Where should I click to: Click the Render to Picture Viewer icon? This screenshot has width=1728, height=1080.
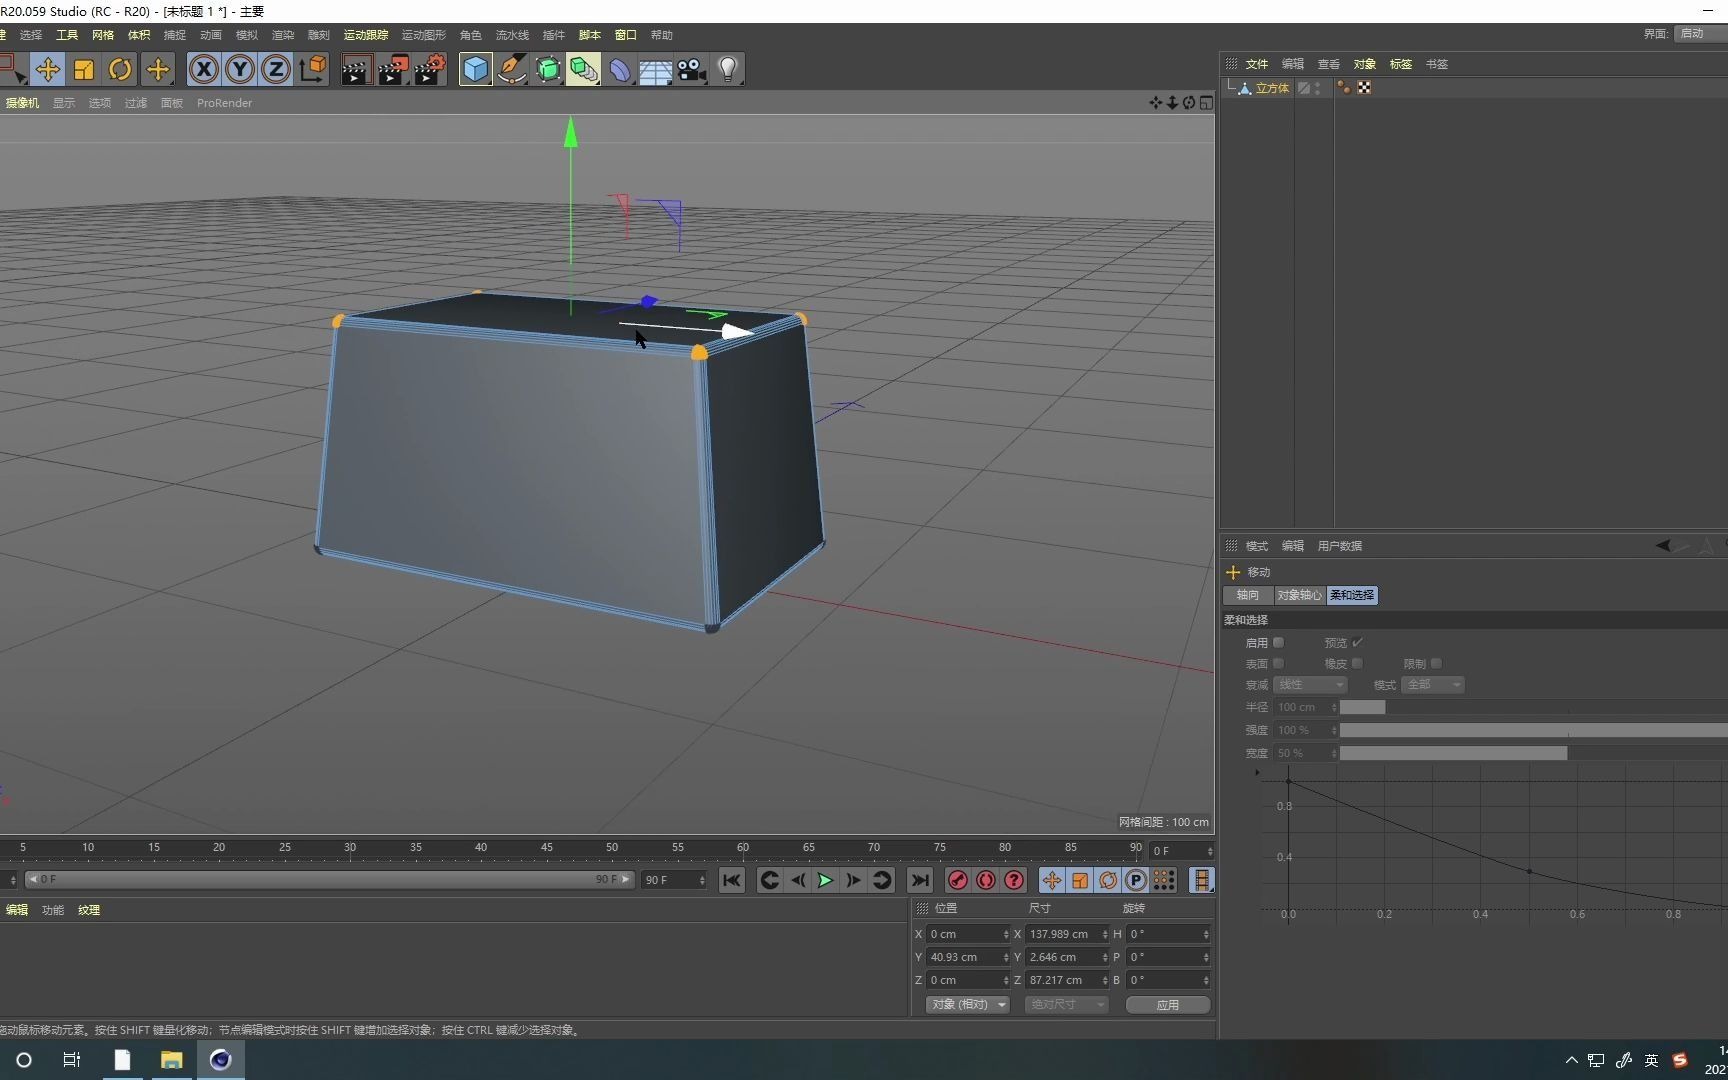[392, 69]
